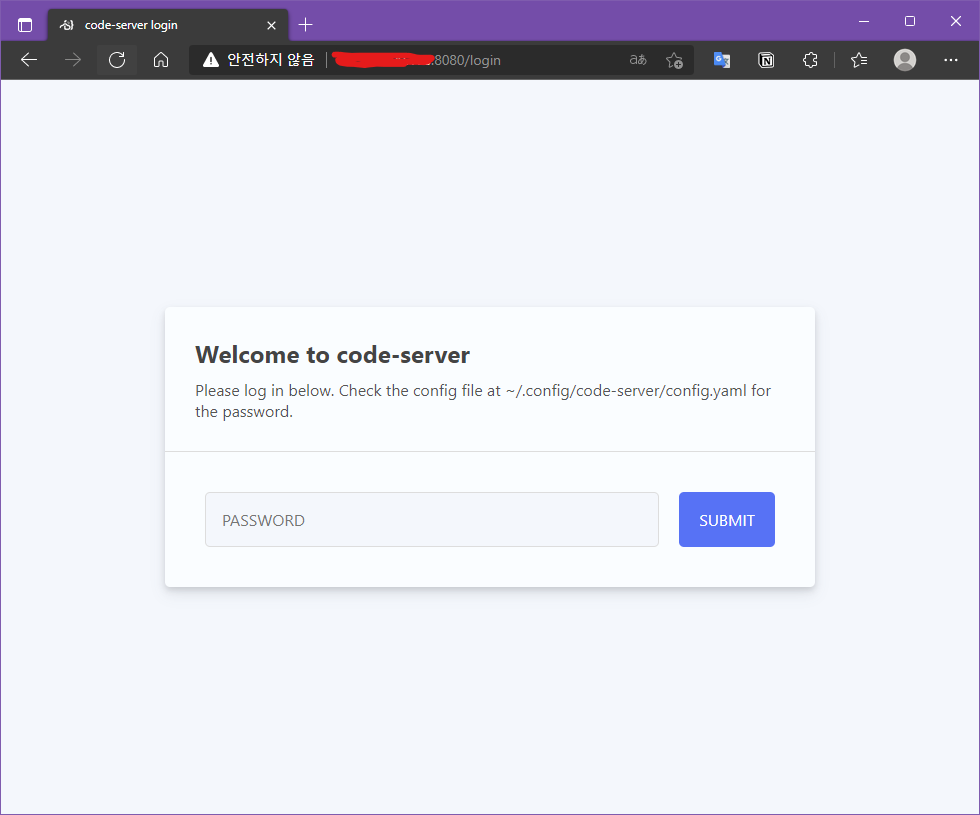Go back using the browser back arrow

pyautogui.click(x=29, y=60)
